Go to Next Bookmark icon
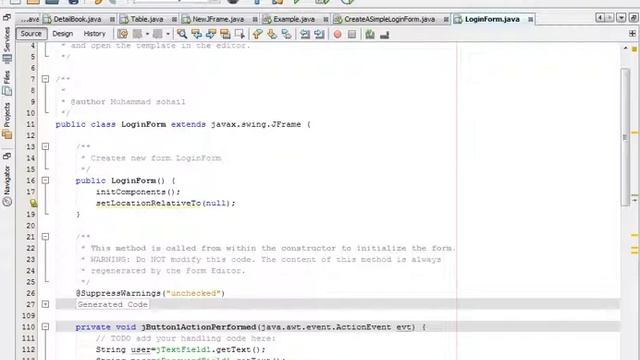 point(272,34)
